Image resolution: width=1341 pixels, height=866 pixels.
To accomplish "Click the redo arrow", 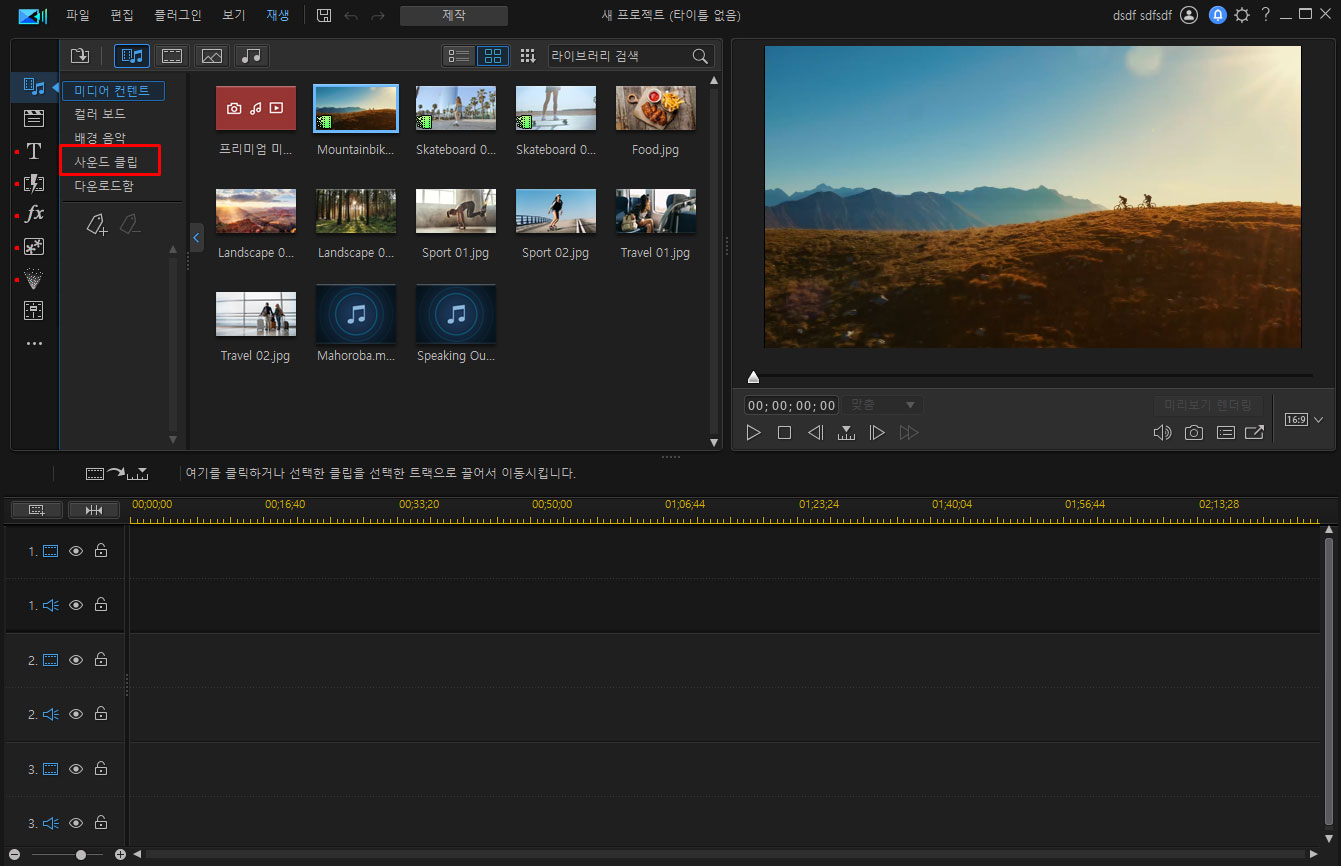I will pos(377,16).
